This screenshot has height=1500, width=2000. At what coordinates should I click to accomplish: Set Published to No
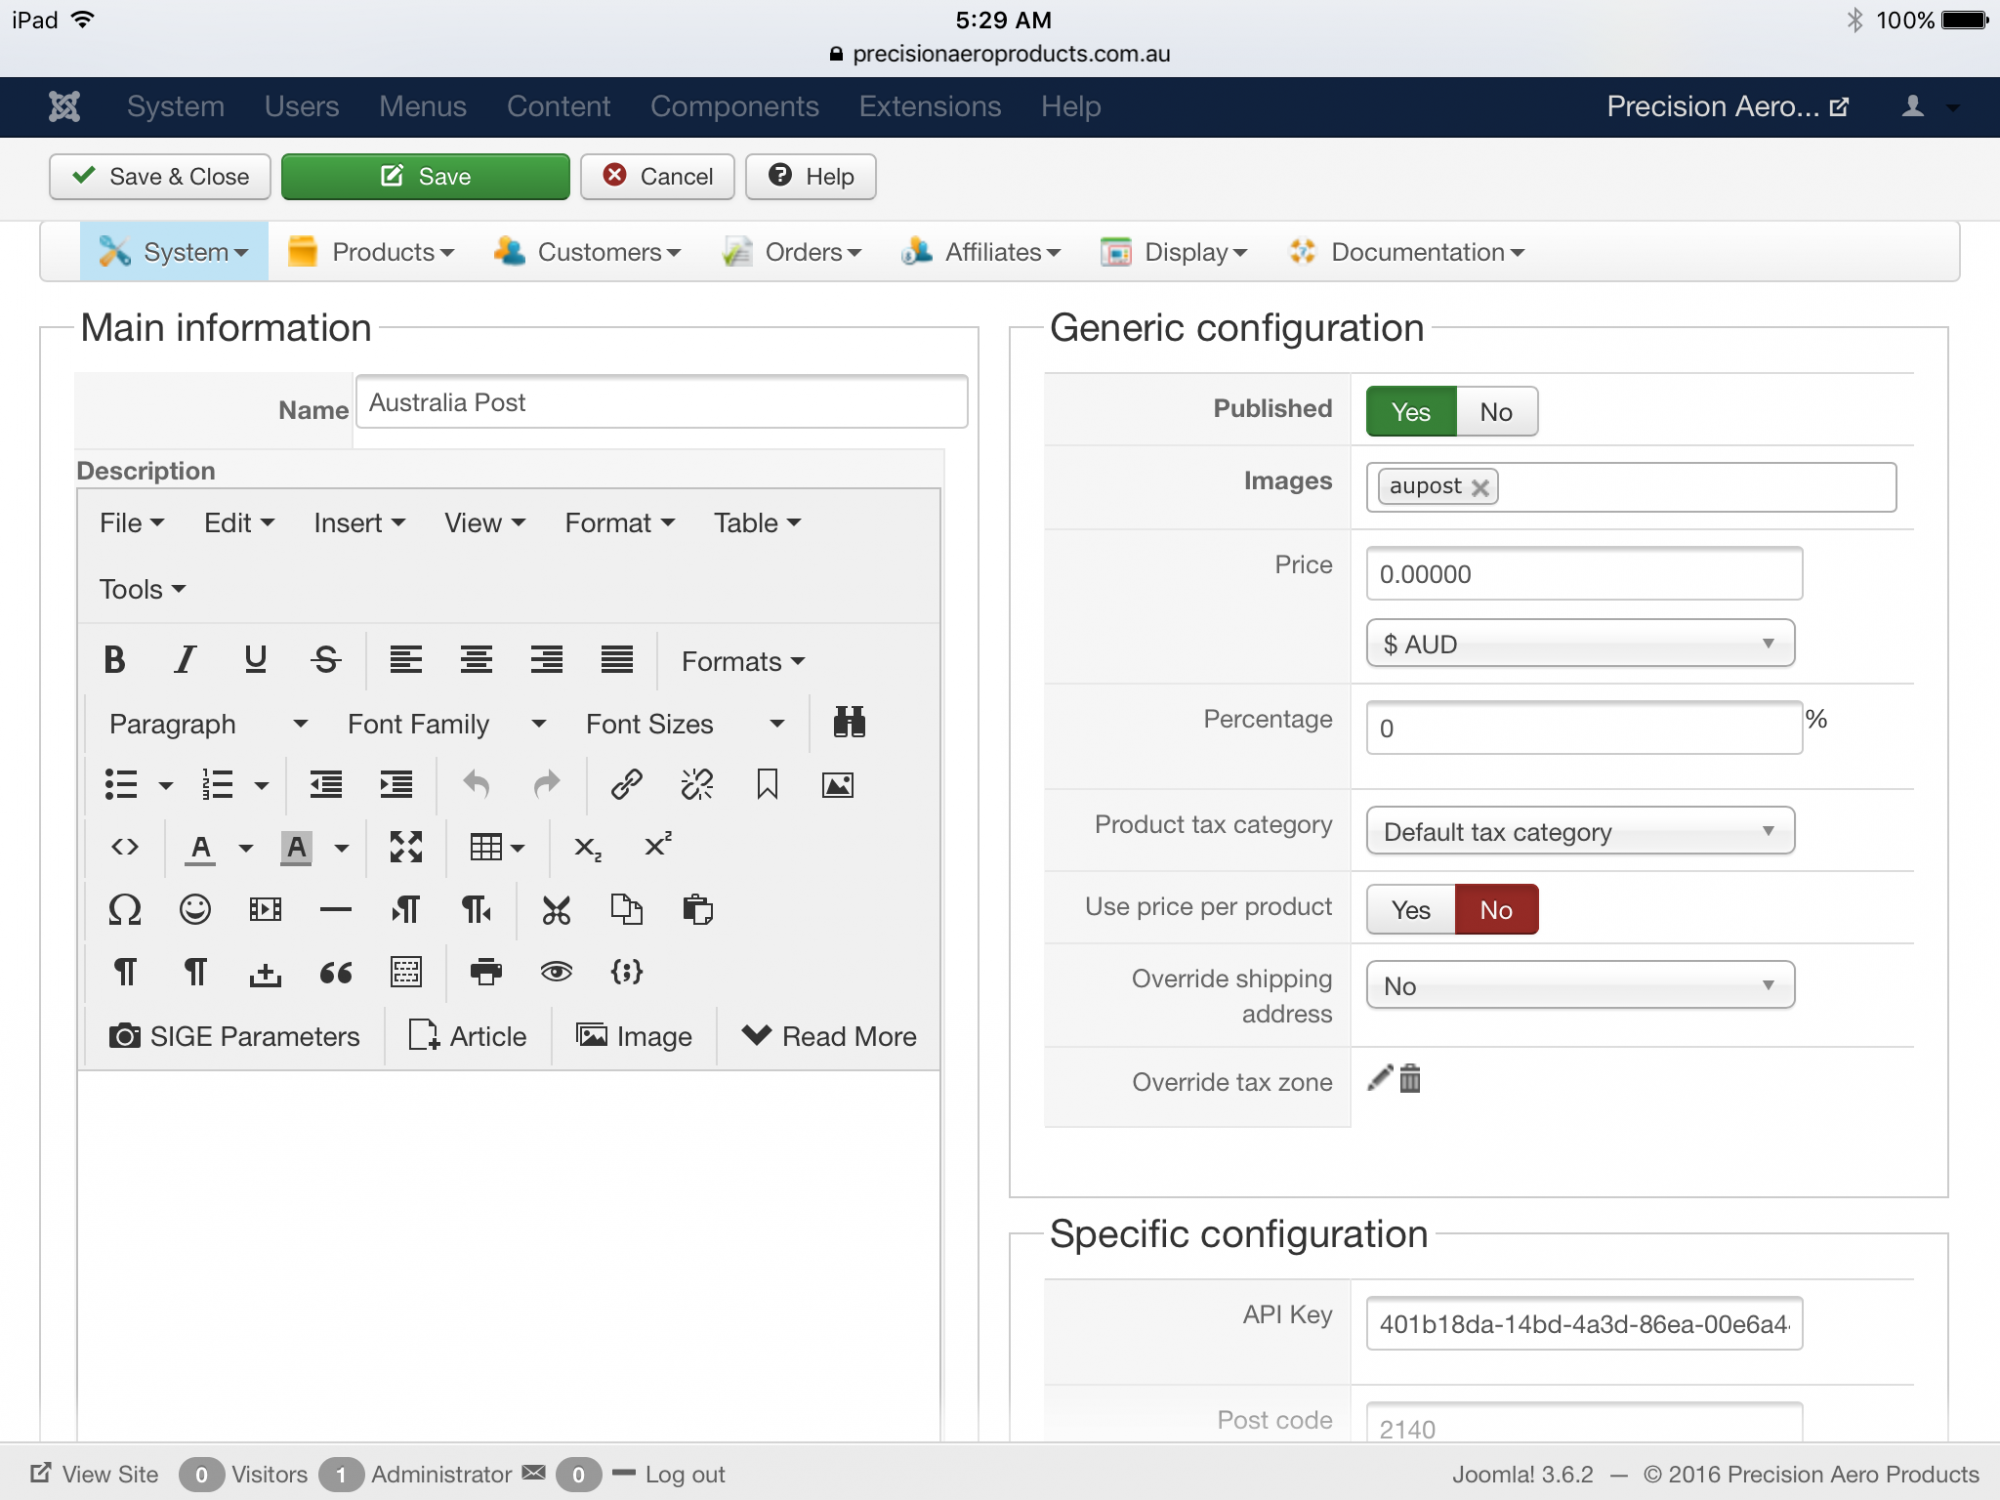pos(1496,412)
